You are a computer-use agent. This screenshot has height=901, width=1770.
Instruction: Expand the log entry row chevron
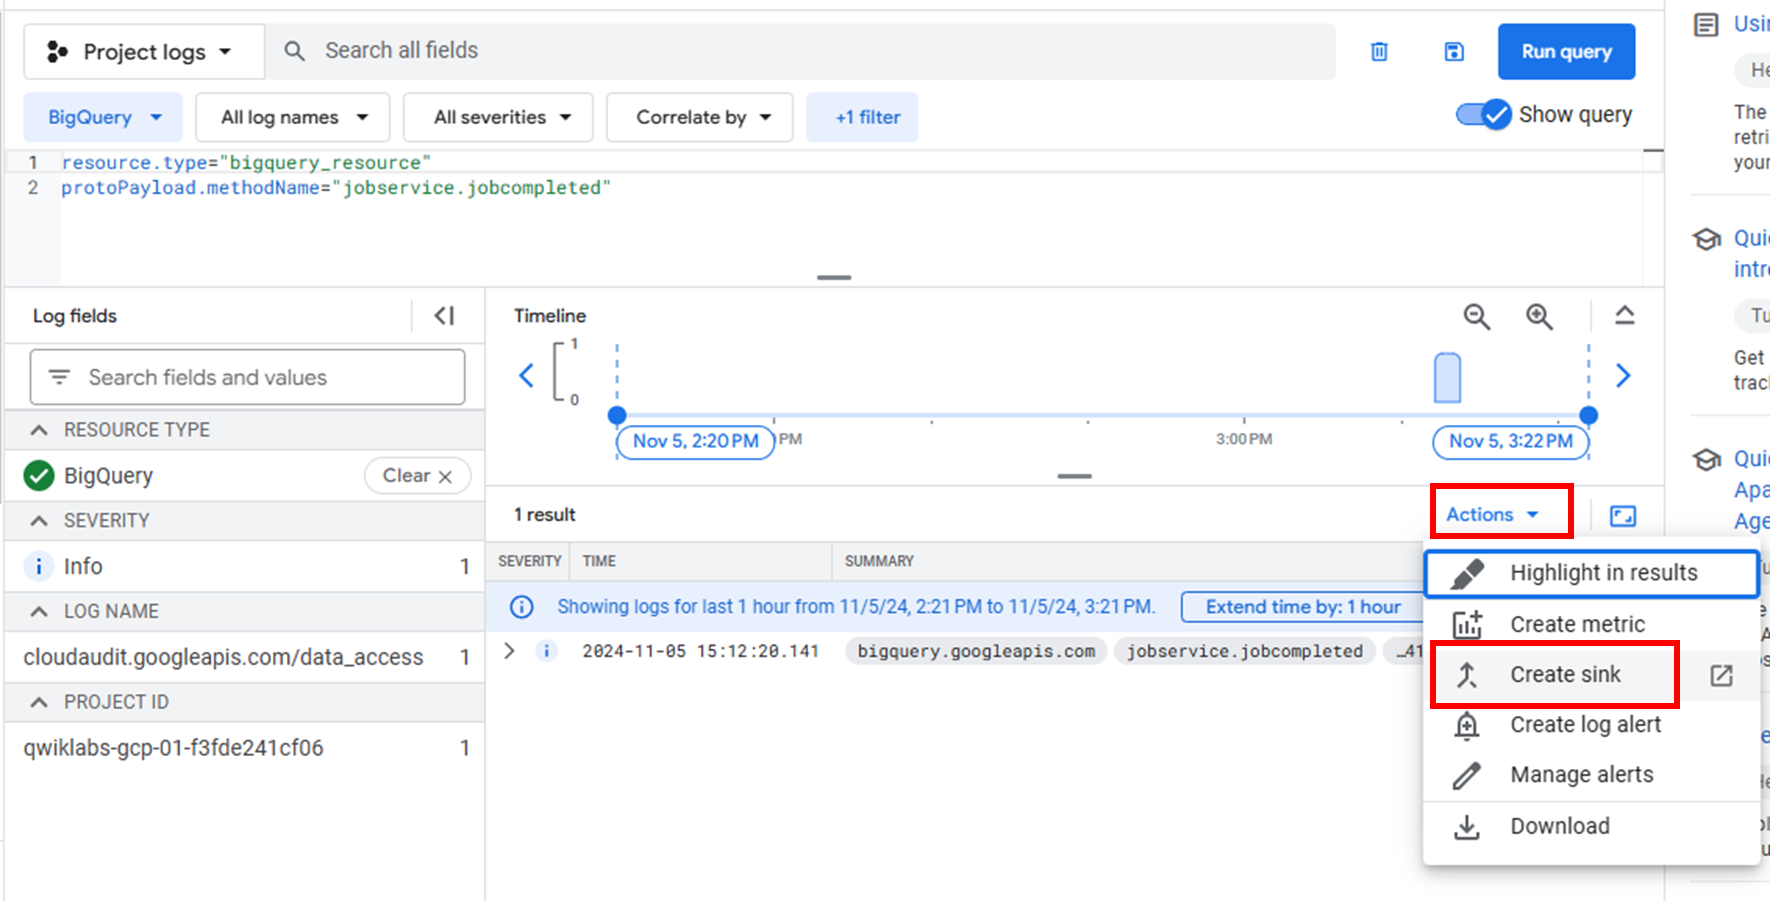(510, 651)
